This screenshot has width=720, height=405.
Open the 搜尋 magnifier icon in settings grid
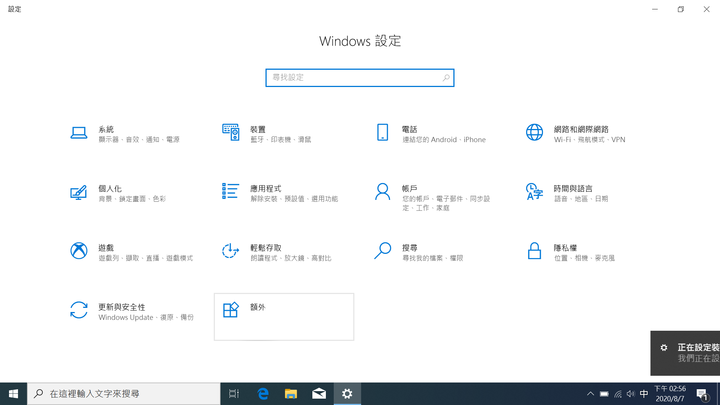pyautogui.click(x=382, y=251)
